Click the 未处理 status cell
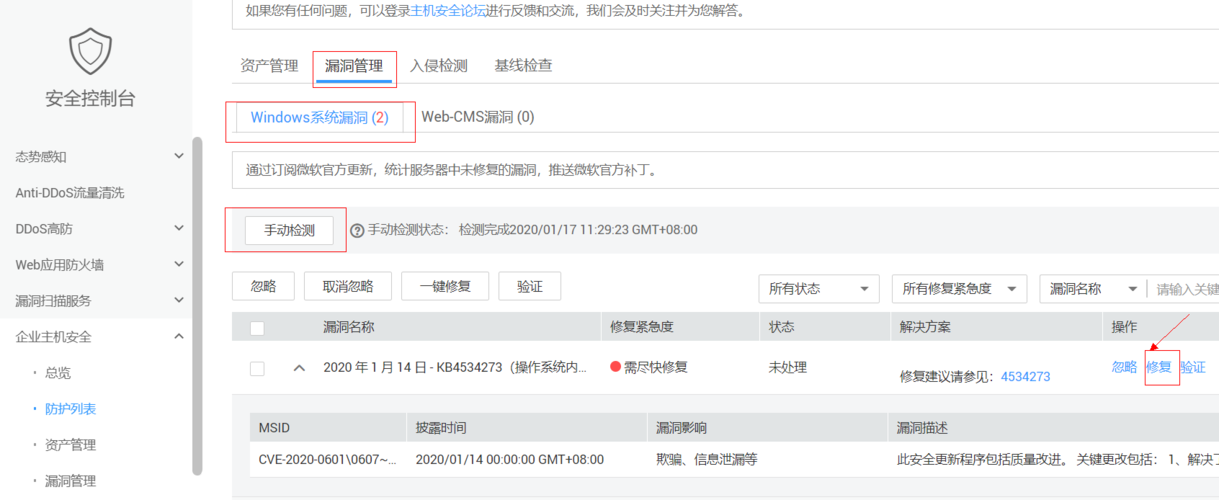Image resolution: width=1219 pixels, height=500 pixels. click(x=788, y=367)
